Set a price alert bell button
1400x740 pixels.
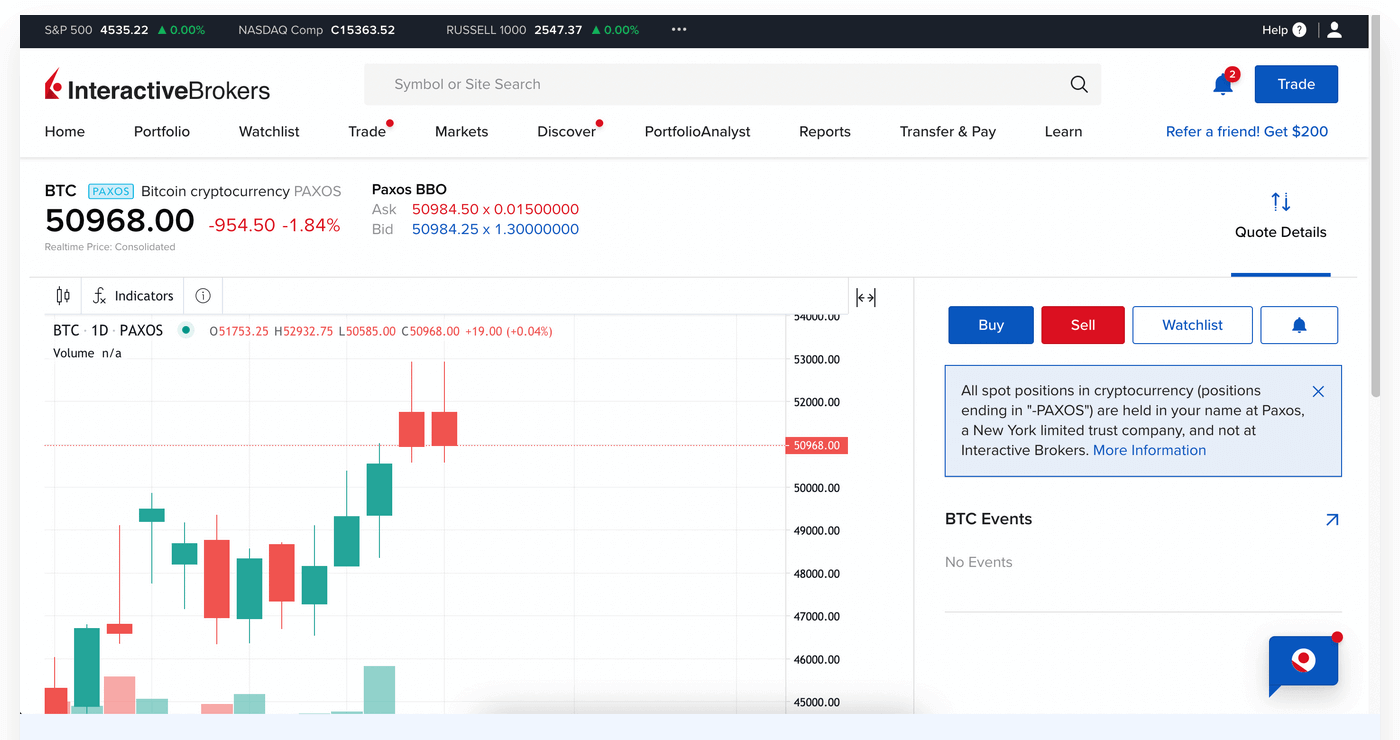click(1299, 325)
